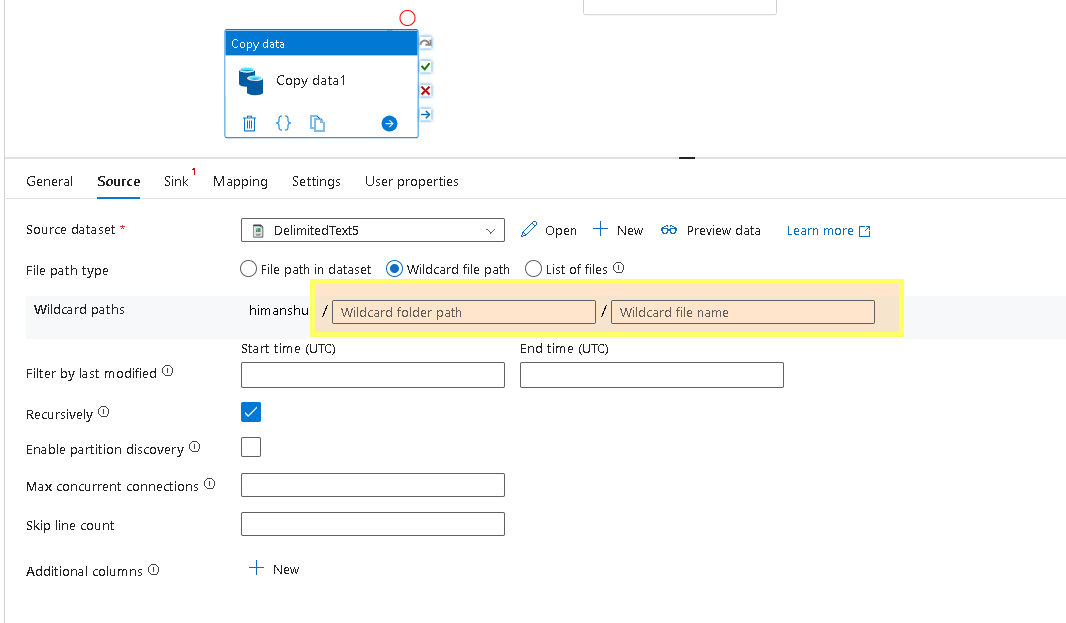
Task: Show the Max concurrent connections info icon
Action: coord(209,484)
